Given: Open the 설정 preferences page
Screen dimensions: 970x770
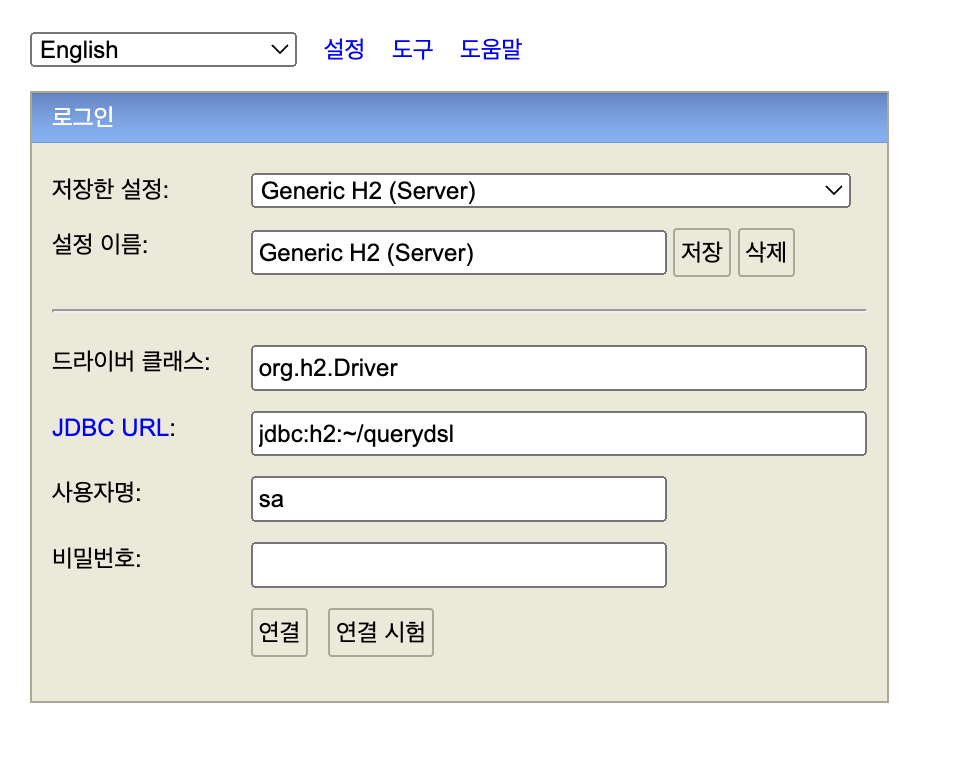Looking at the screenshot, I should pyautogui.click(x=344, y=49).
